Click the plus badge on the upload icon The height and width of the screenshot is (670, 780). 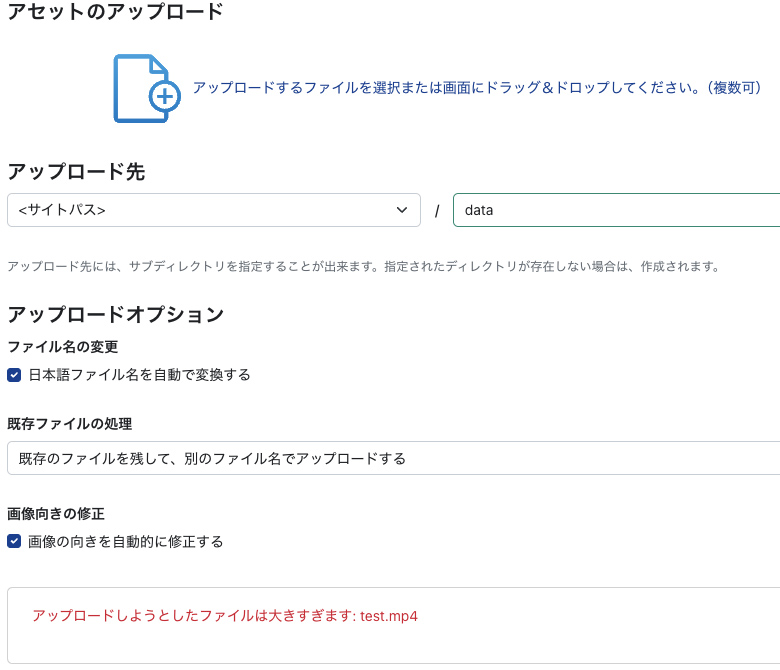click(x=165, y=97)
